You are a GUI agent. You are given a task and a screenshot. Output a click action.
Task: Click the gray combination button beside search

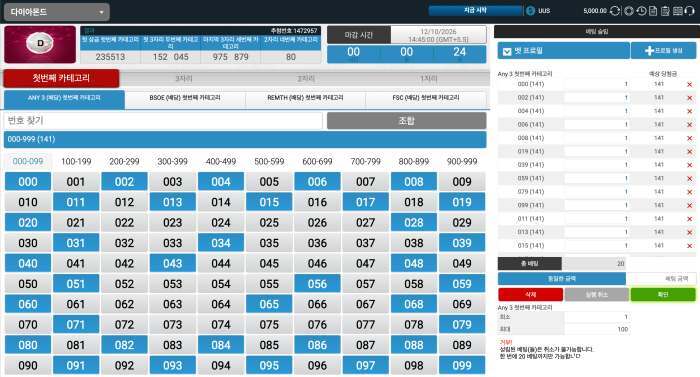pyautogui.click(x=406, y=121)
